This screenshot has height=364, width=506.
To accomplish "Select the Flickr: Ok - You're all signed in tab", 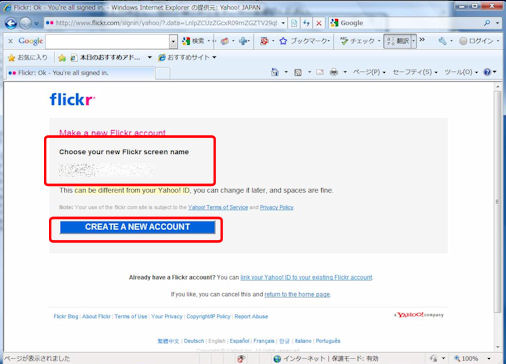I will (80, 73).
